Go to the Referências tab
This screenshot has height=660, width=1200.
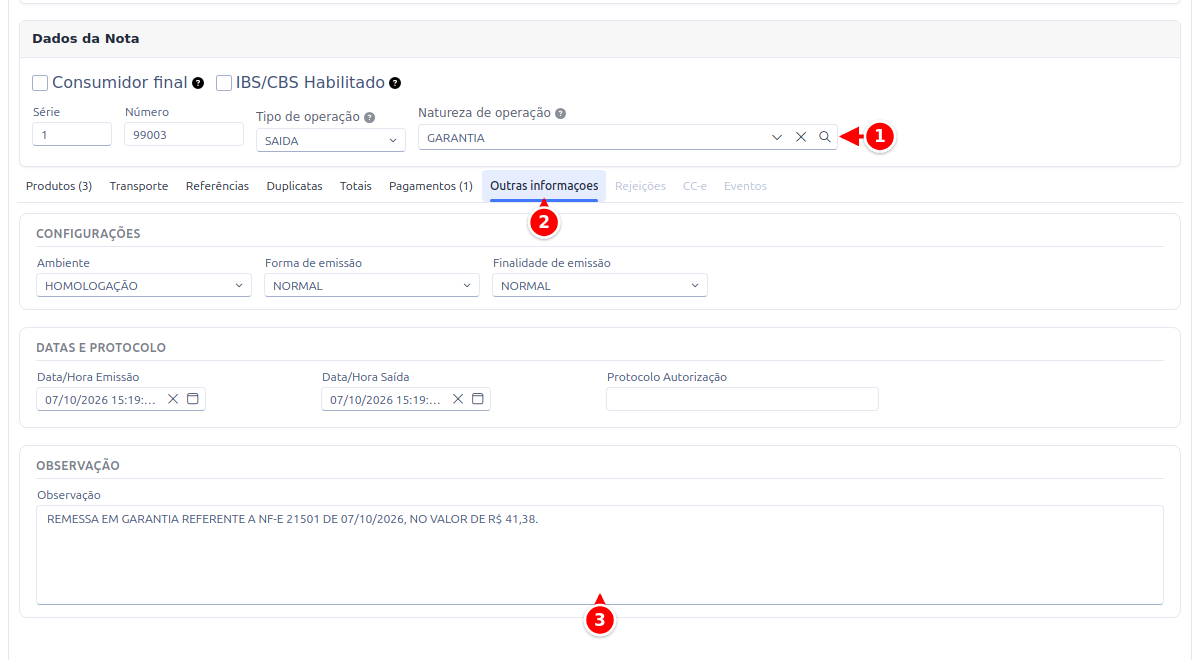[x=217, y=186]
